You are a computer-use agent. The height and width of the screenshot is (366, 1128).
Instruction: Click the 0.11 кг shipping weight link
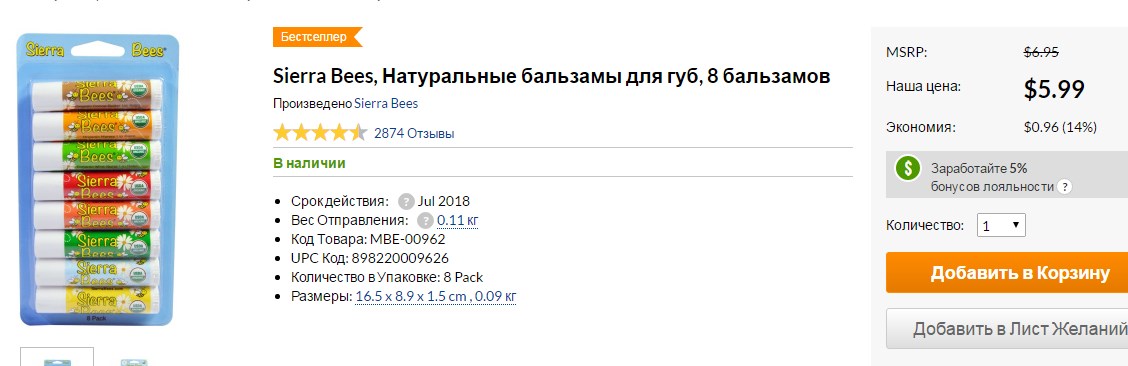click(458, 220)
